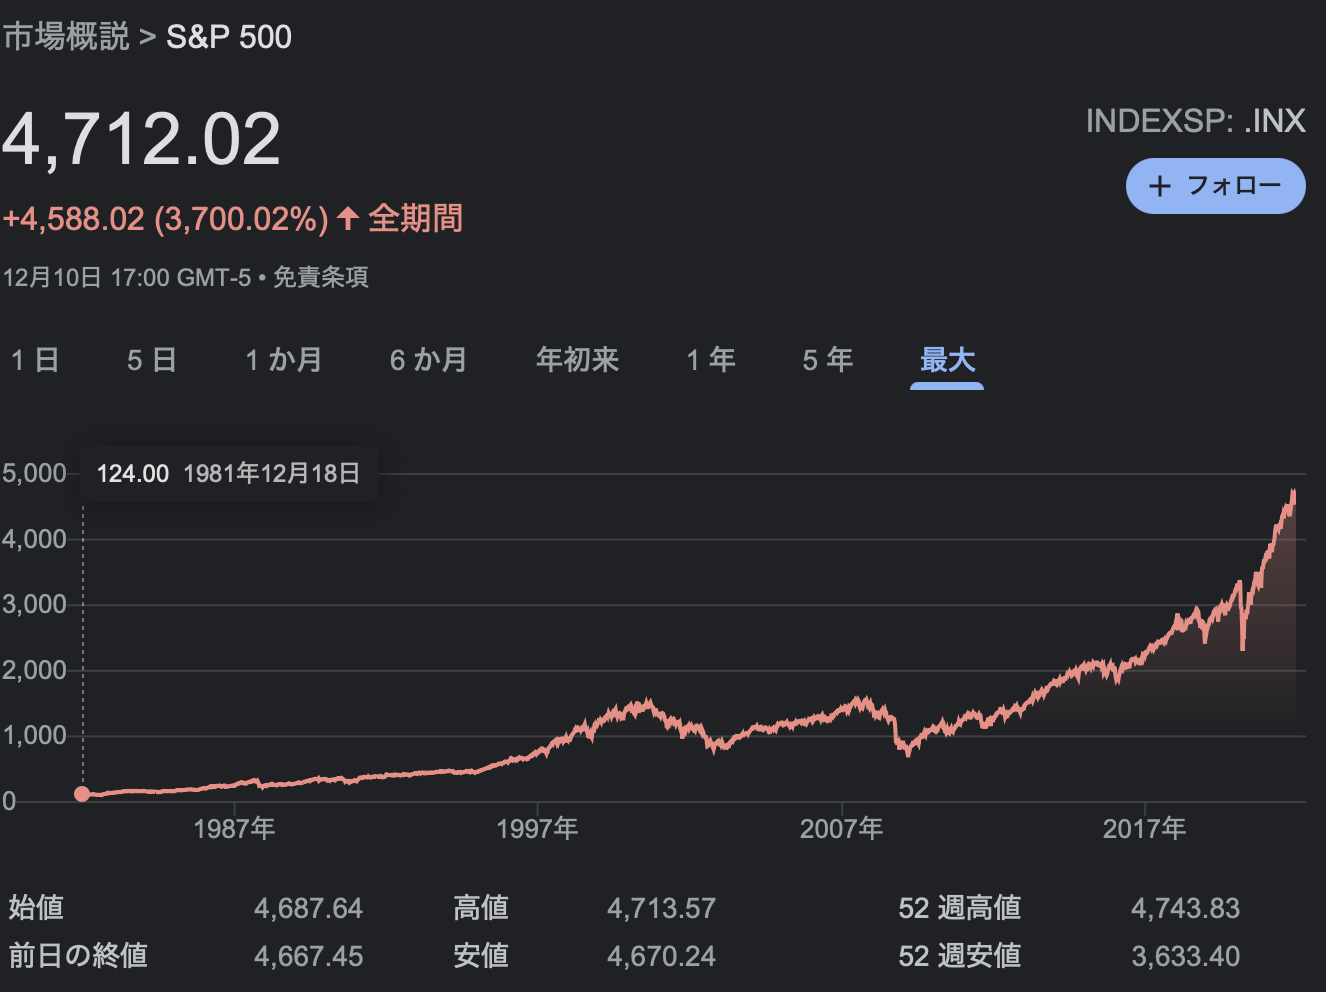Click the 3,000 y-axis label
Image resolution: width=1326 pixels, height=992 pixels.
[34, 604]
